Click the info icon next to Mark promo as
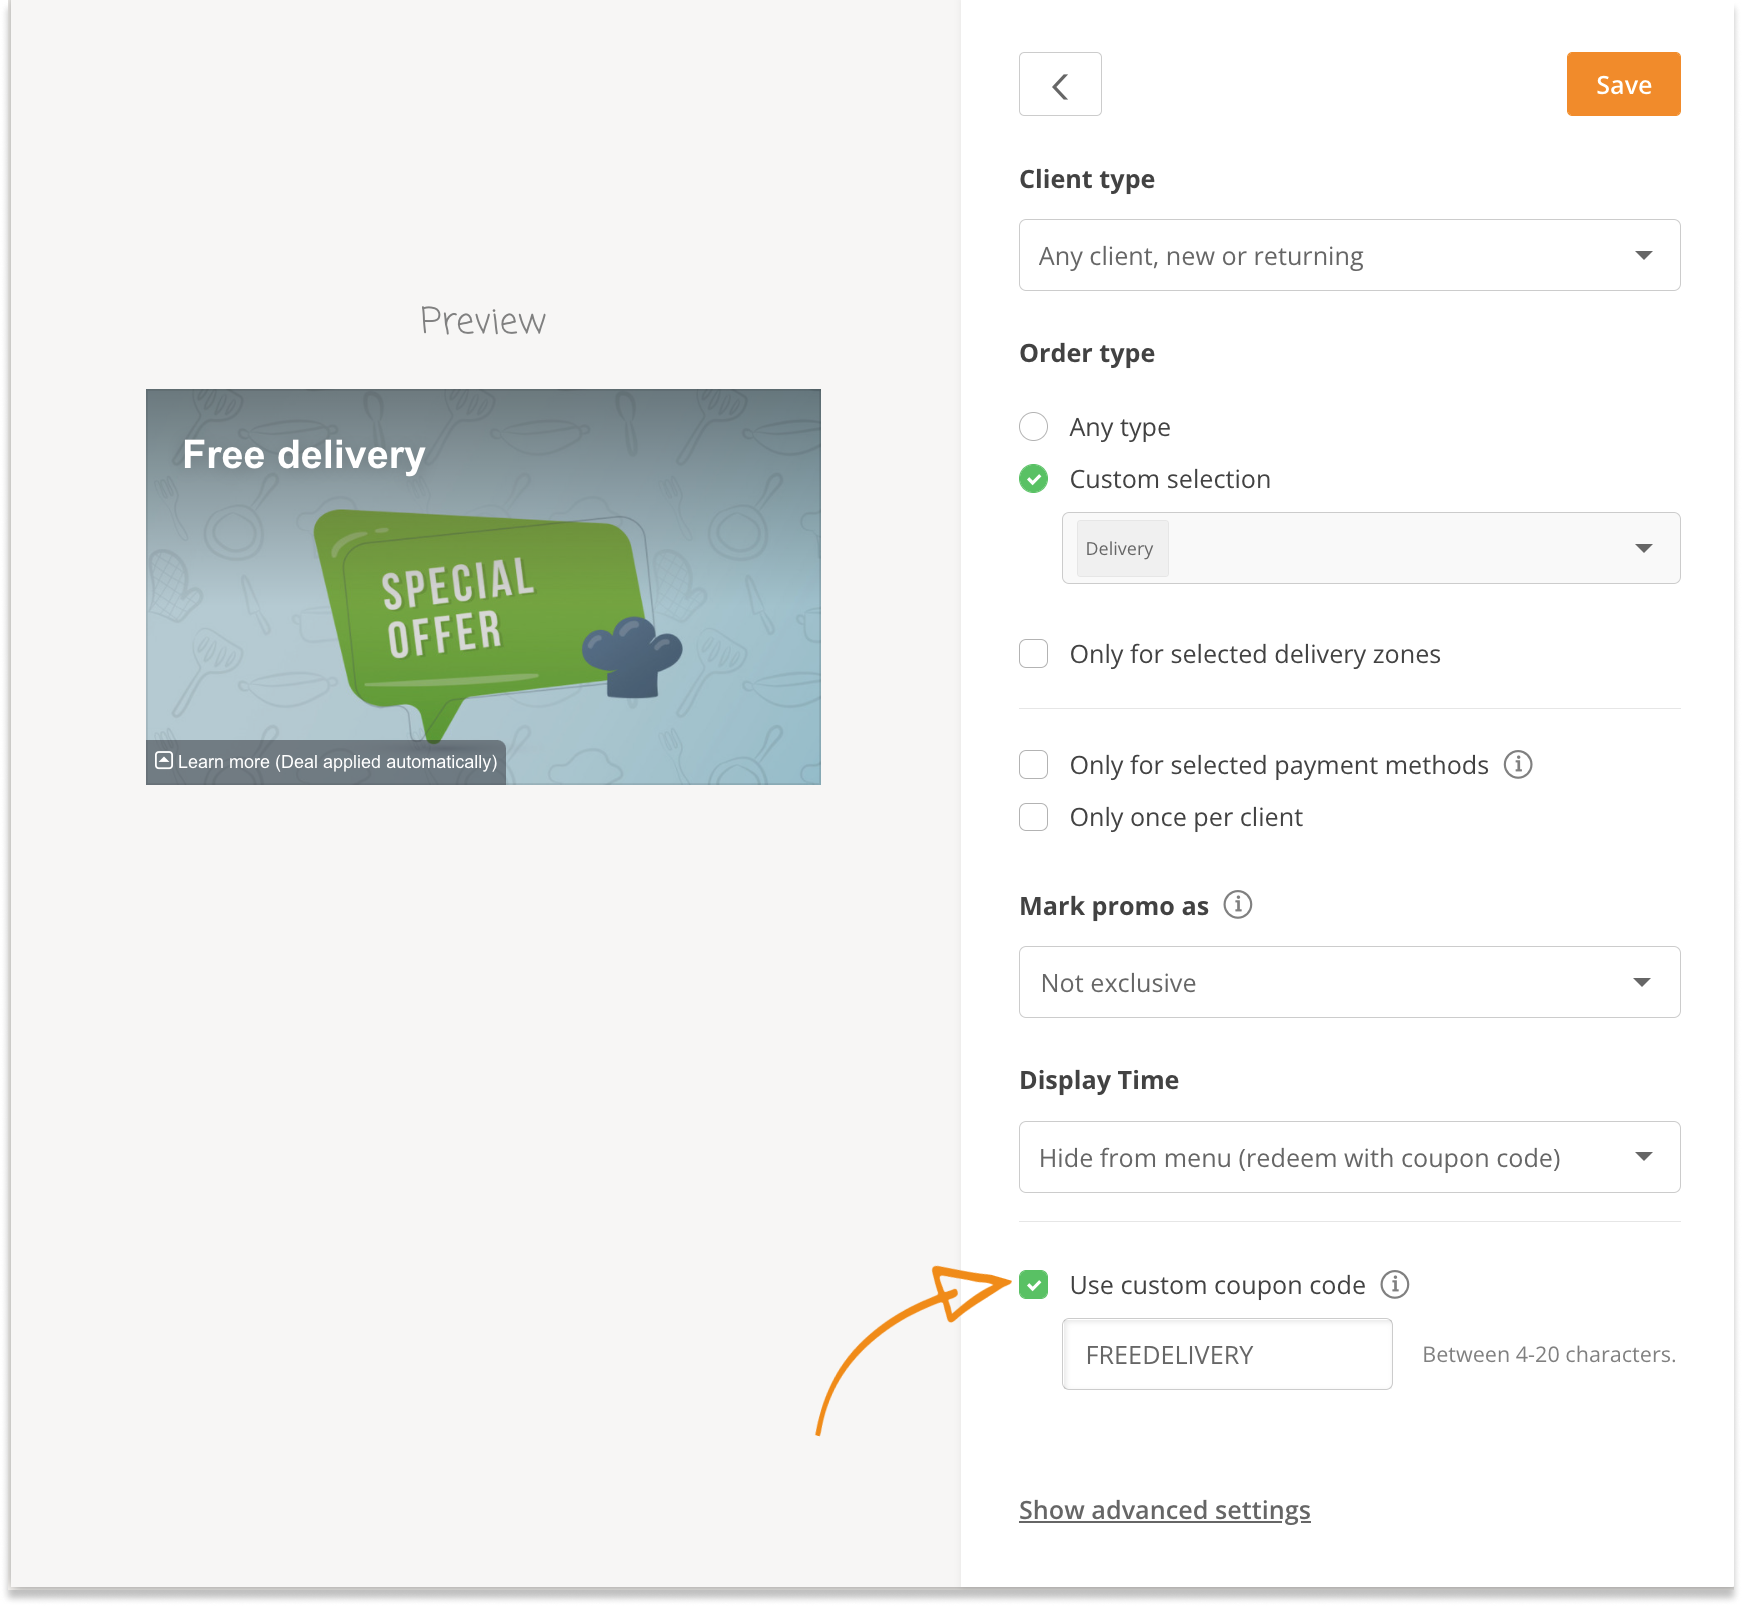The height and width of the screenshot is (1606, 1742). point(1238,905)
